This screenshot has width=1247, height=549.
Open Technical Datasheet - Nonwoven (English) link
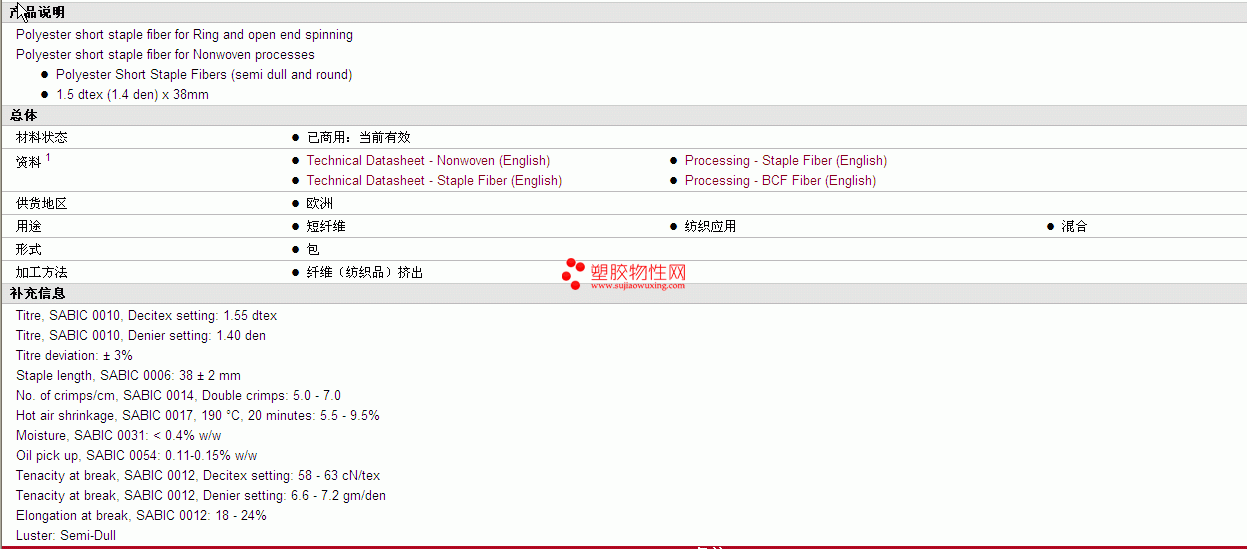click(428, 160)
